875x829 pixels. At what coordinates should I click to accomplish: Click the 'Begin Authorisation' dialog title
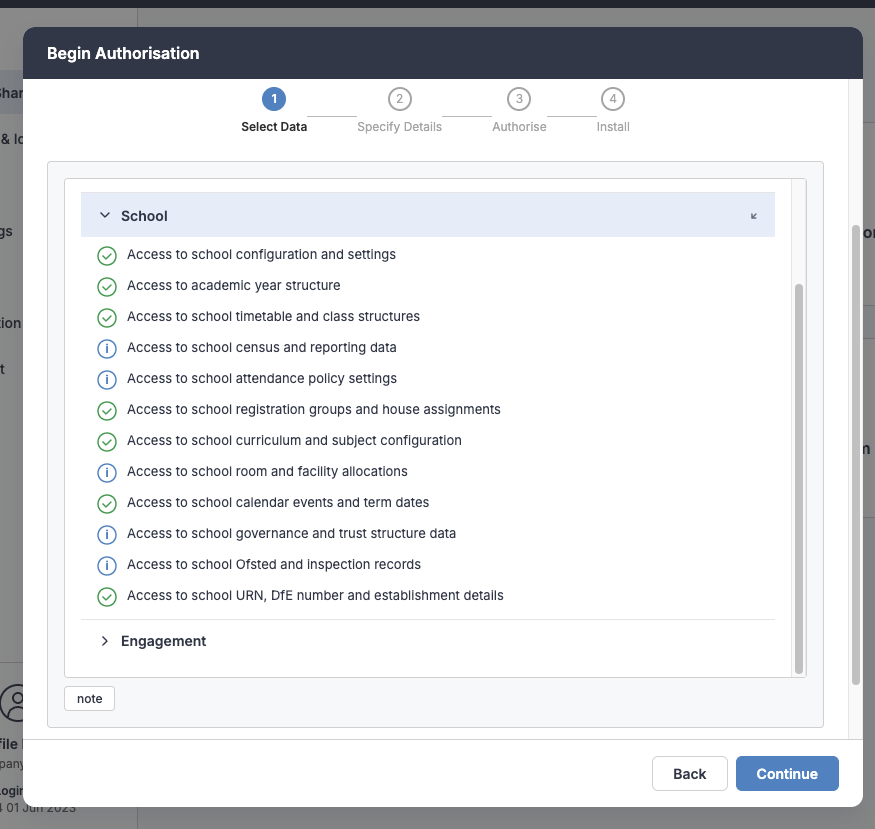click(x=123, y=54)
